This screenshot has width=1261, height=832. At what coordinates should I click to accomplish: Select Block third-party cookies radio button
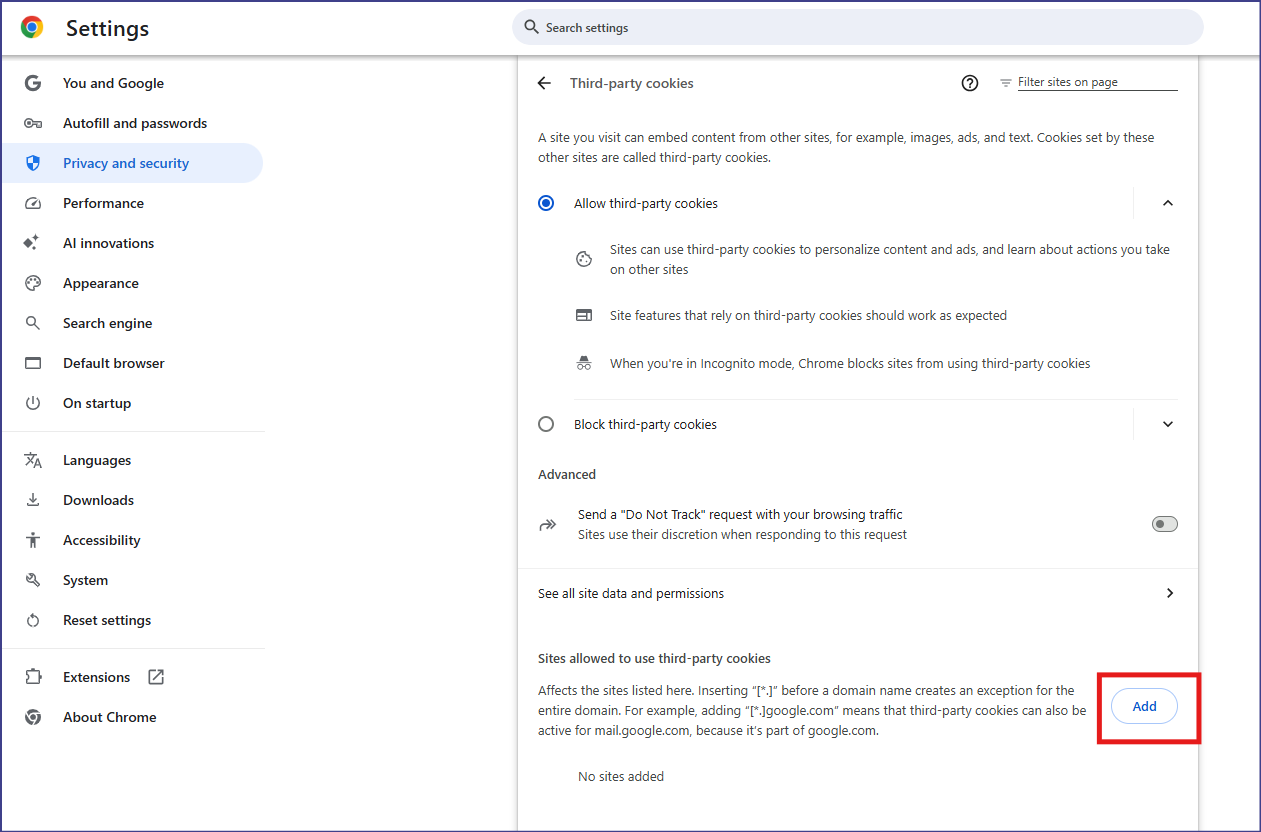(546, 424)
